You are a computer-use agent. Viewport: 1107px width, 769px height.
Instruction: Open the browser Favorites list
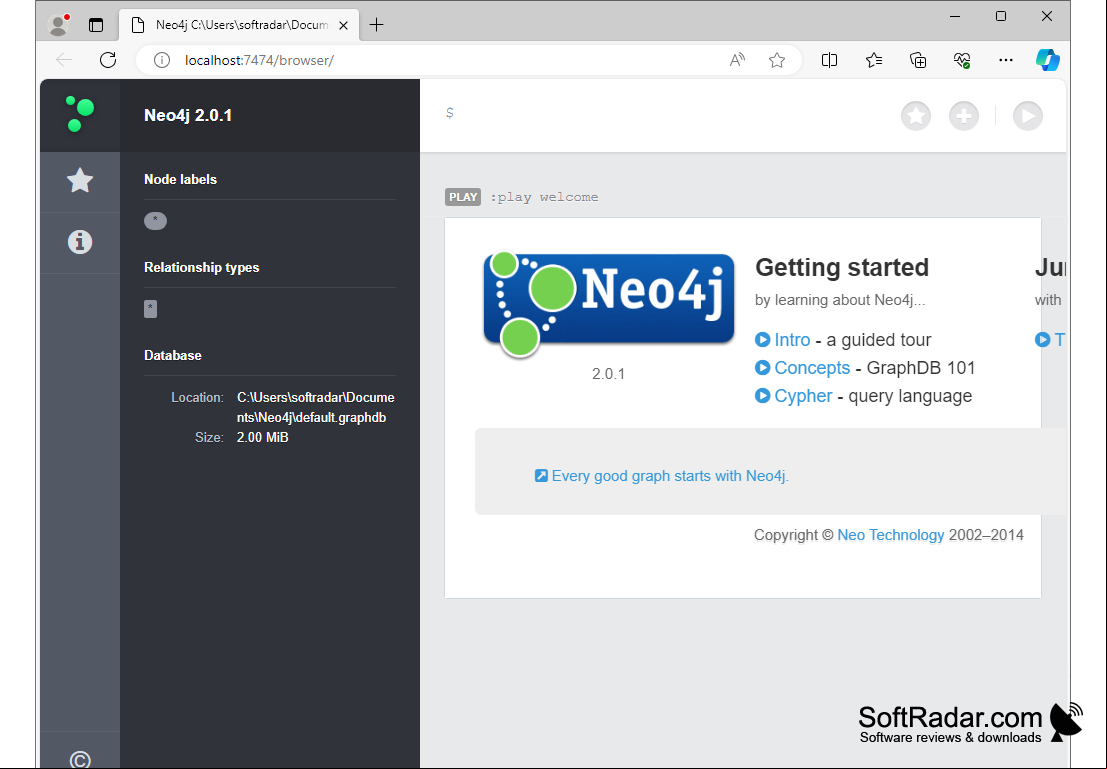874,60
